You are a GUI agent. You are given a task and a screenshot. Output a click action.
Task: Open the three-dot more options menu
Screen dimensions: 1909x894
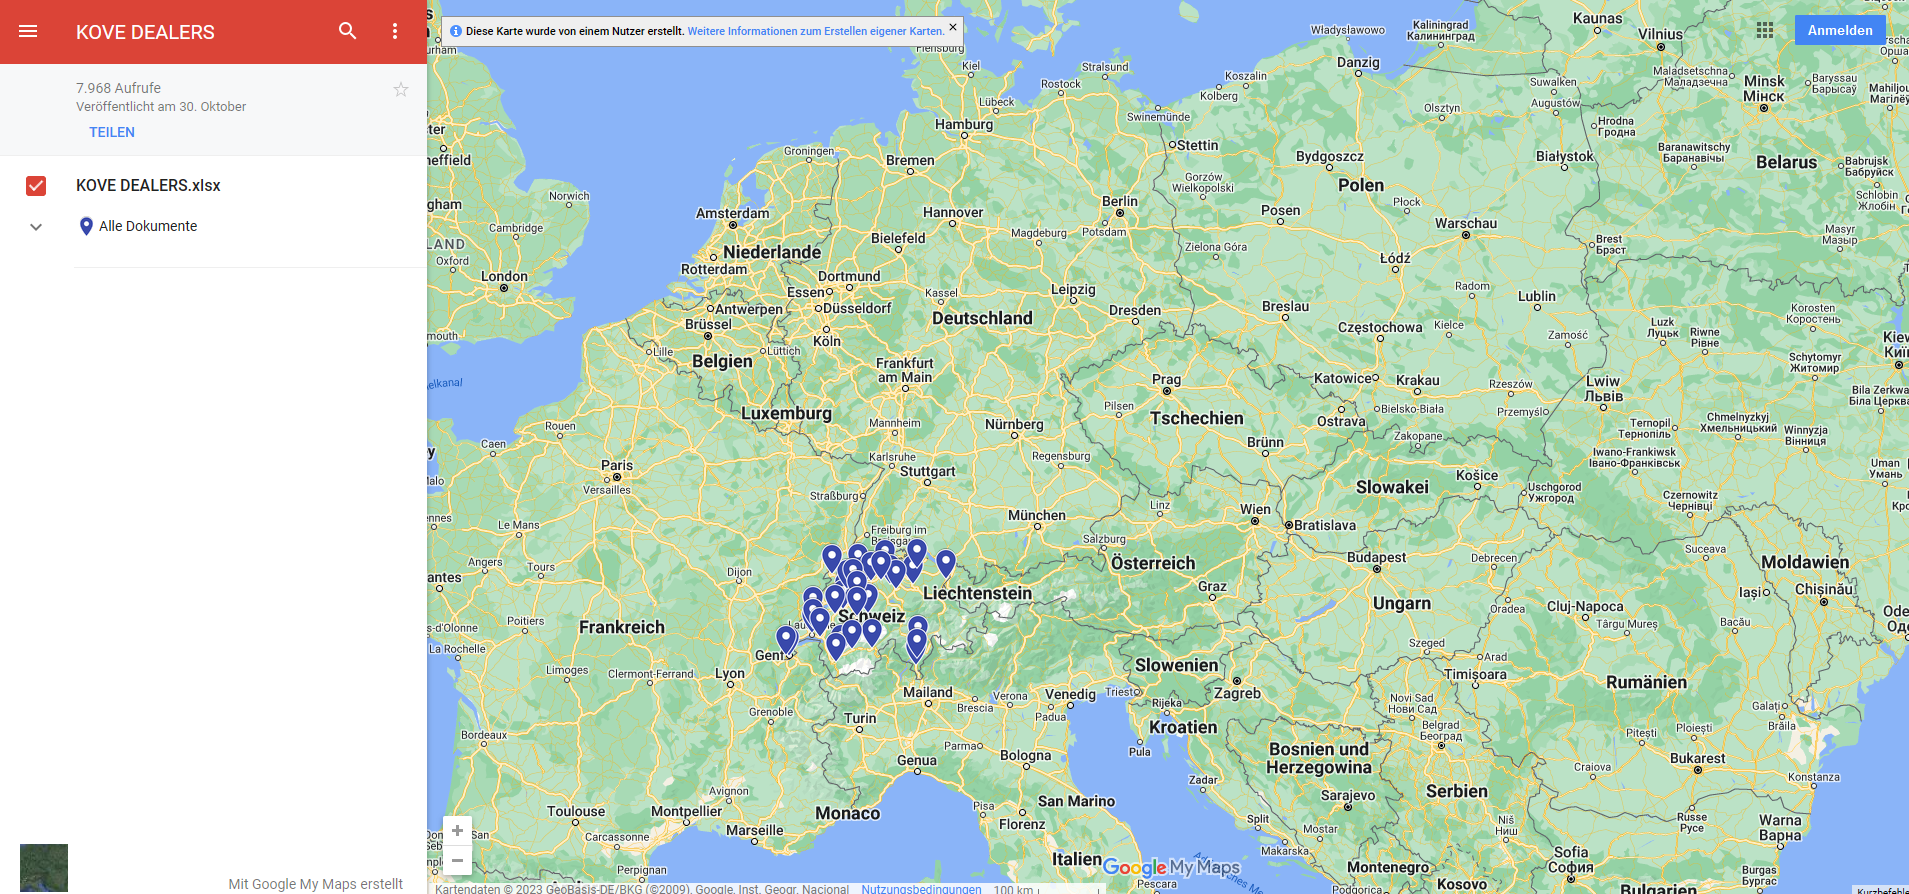(395, 31)
